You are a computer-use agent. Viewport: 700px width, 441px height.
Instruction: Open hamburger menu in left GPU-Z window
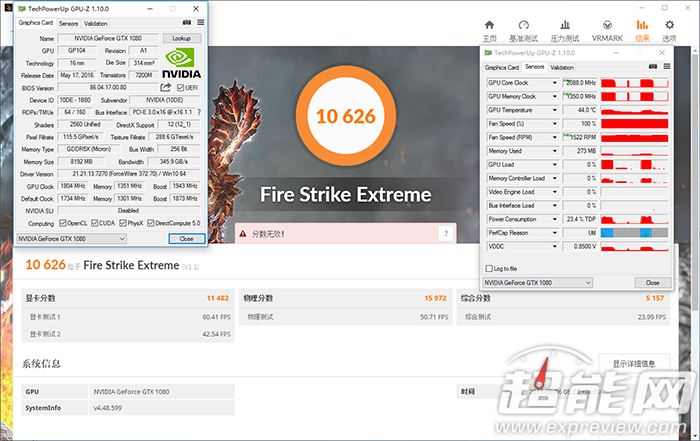click(201, 22)
